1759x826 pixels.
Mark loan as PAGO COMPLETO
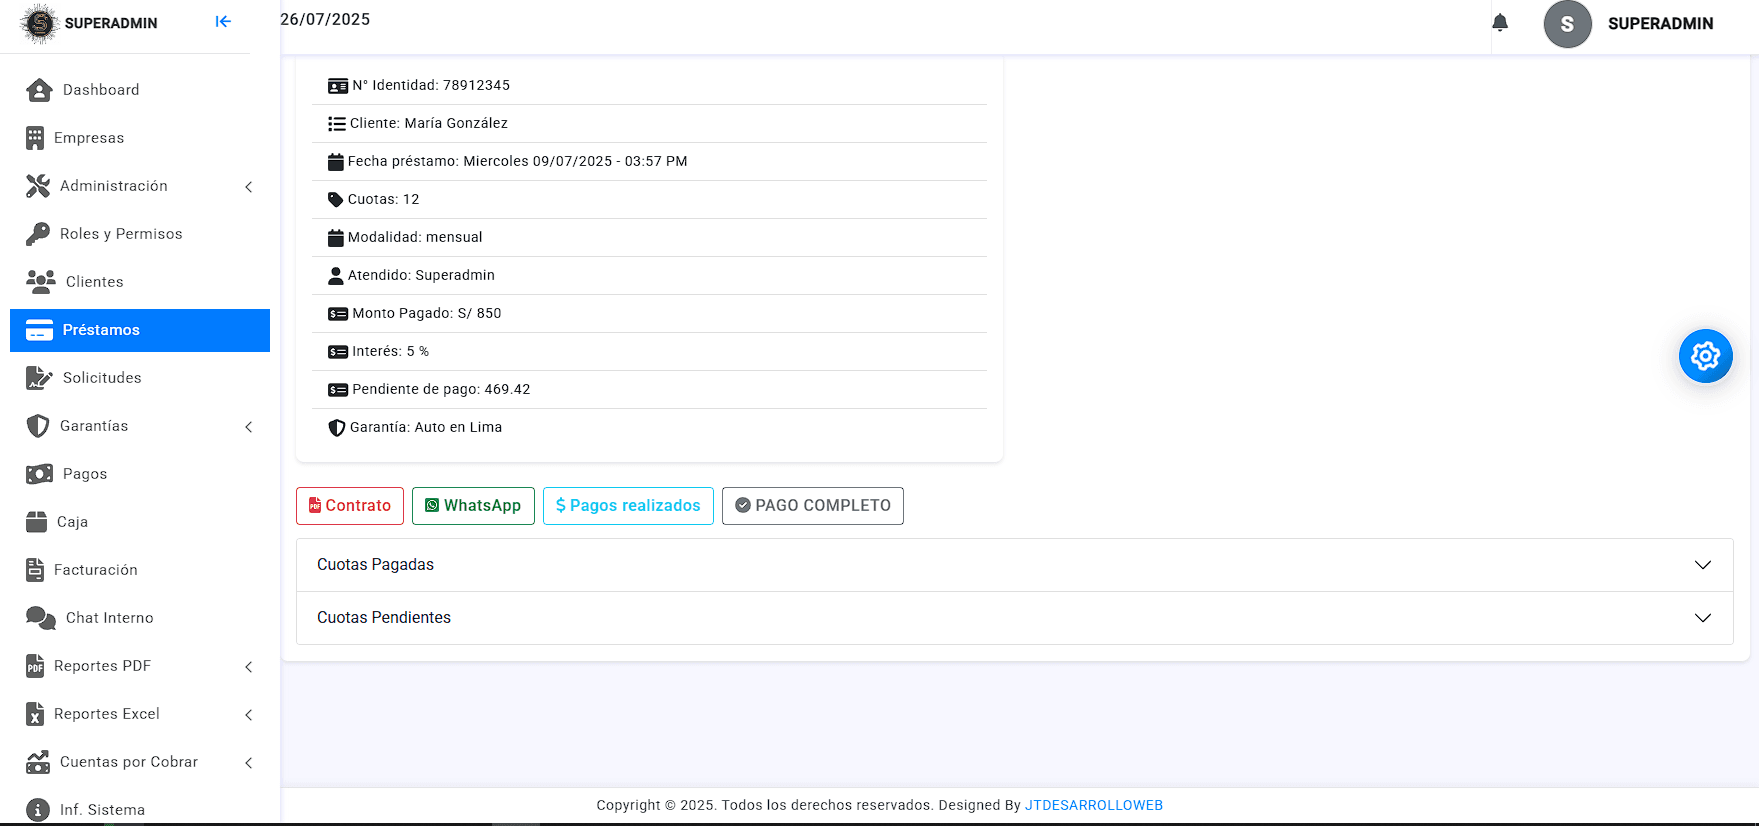[812, 506]
